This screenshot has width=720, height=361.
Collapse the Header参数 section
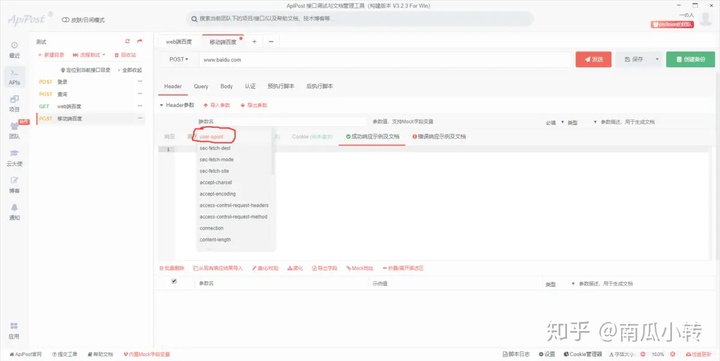[x=161, y=105]
